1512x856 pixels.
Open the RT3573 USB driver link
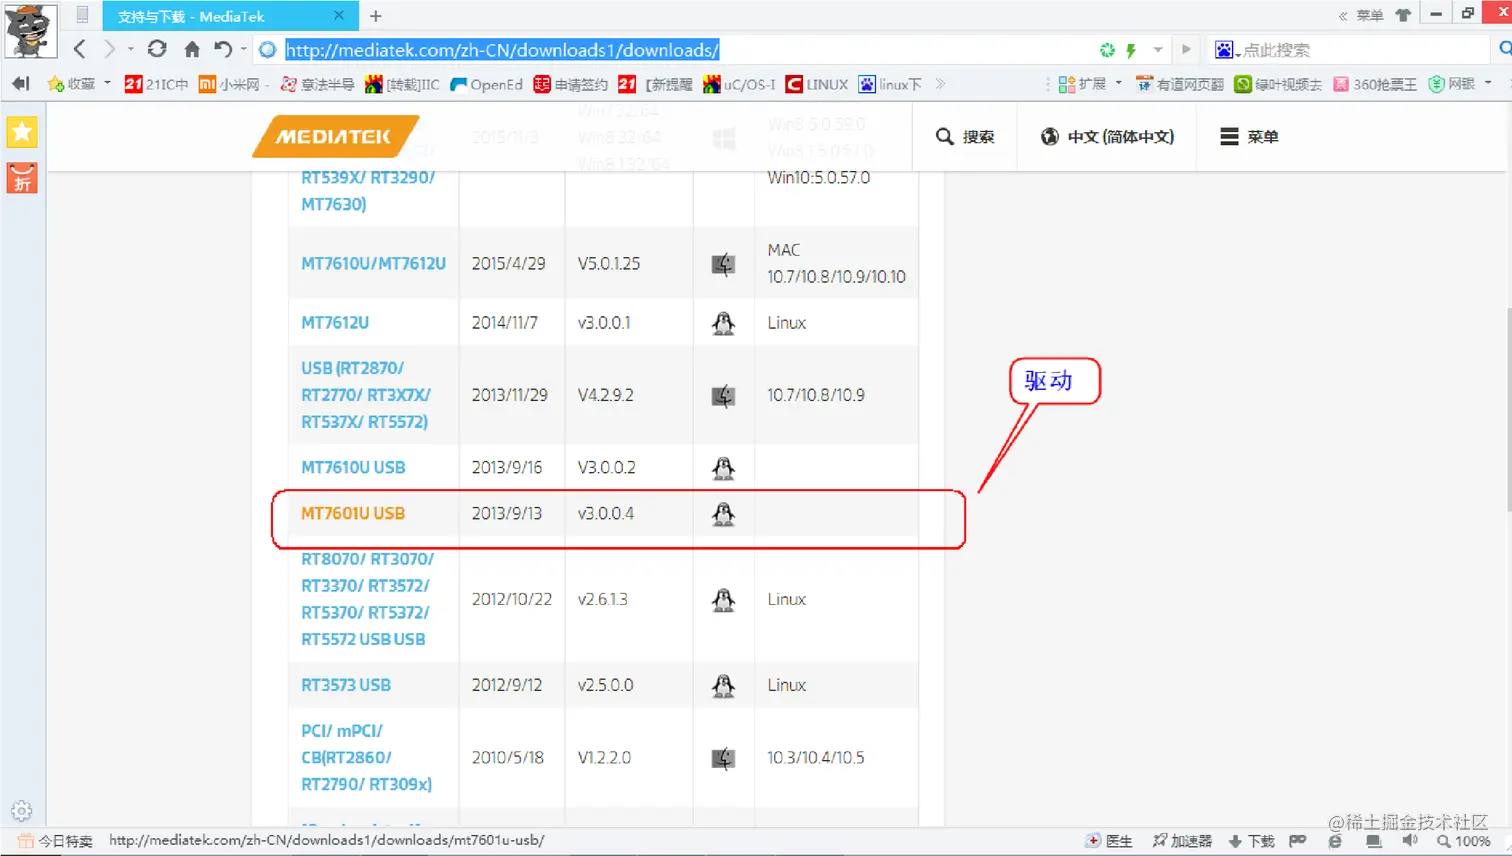[x=346, y=685]
